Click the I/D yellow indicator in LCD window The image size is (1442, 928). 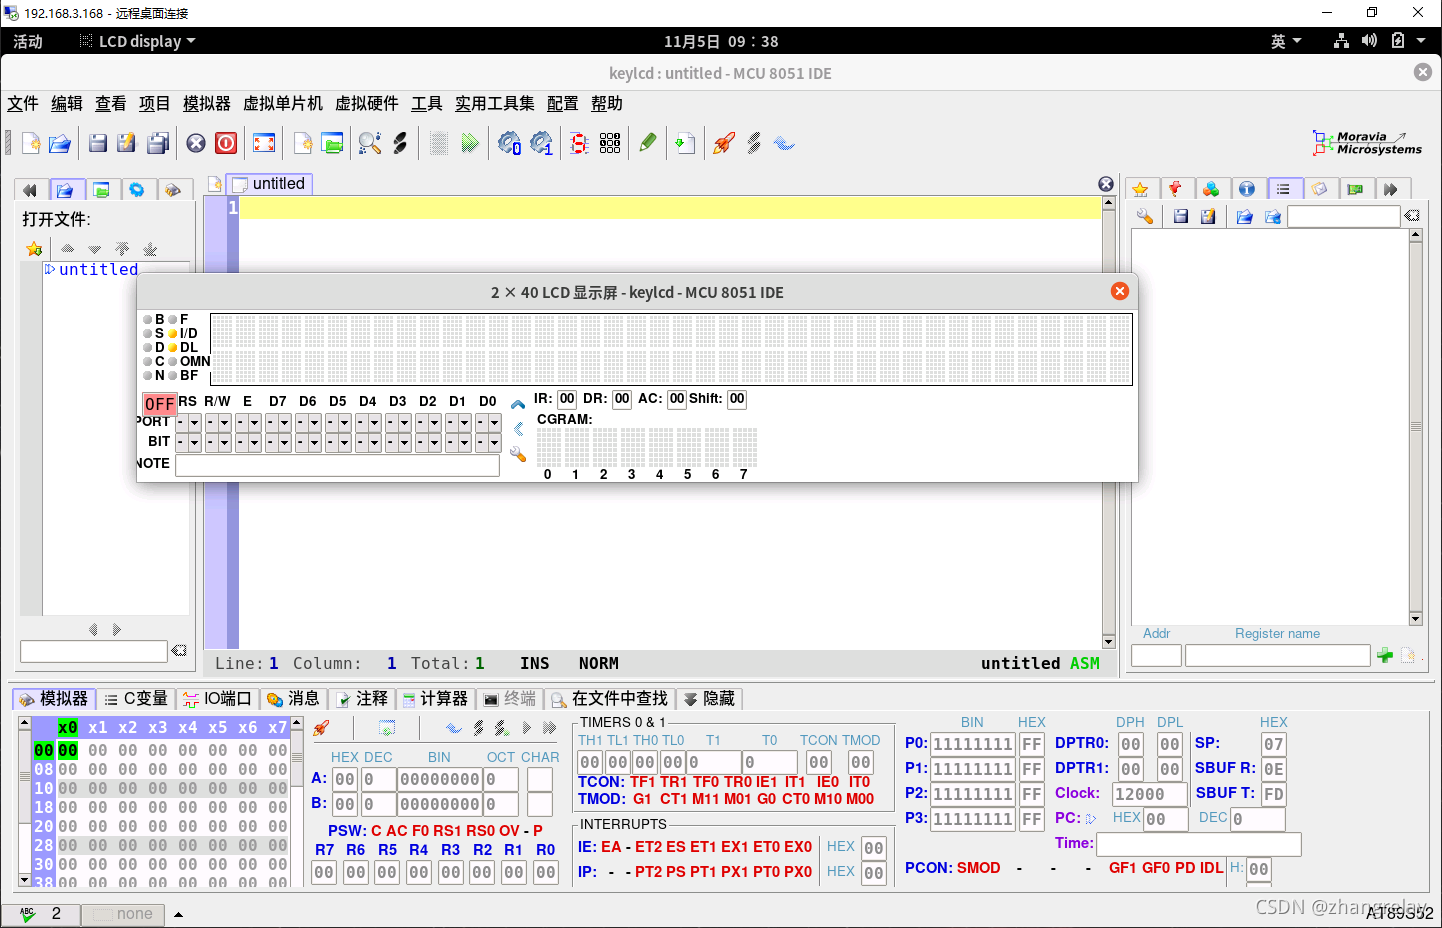pyautogui.click(x=172, y=333)
